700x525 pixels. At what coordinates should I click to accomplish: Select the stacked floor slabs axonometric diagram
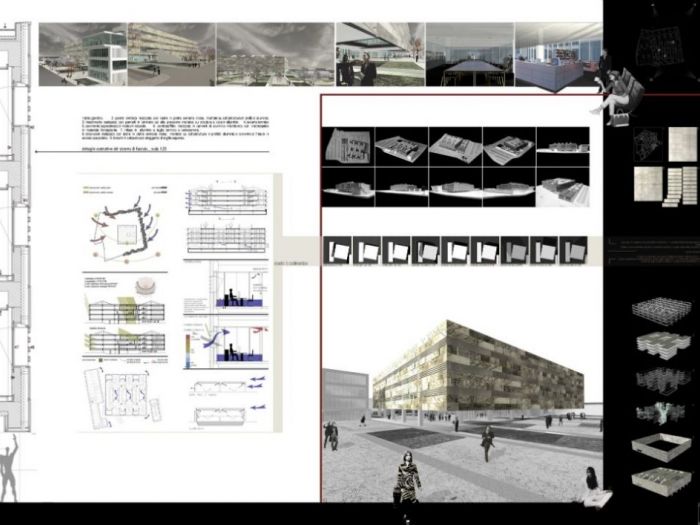tap(663, 346)
